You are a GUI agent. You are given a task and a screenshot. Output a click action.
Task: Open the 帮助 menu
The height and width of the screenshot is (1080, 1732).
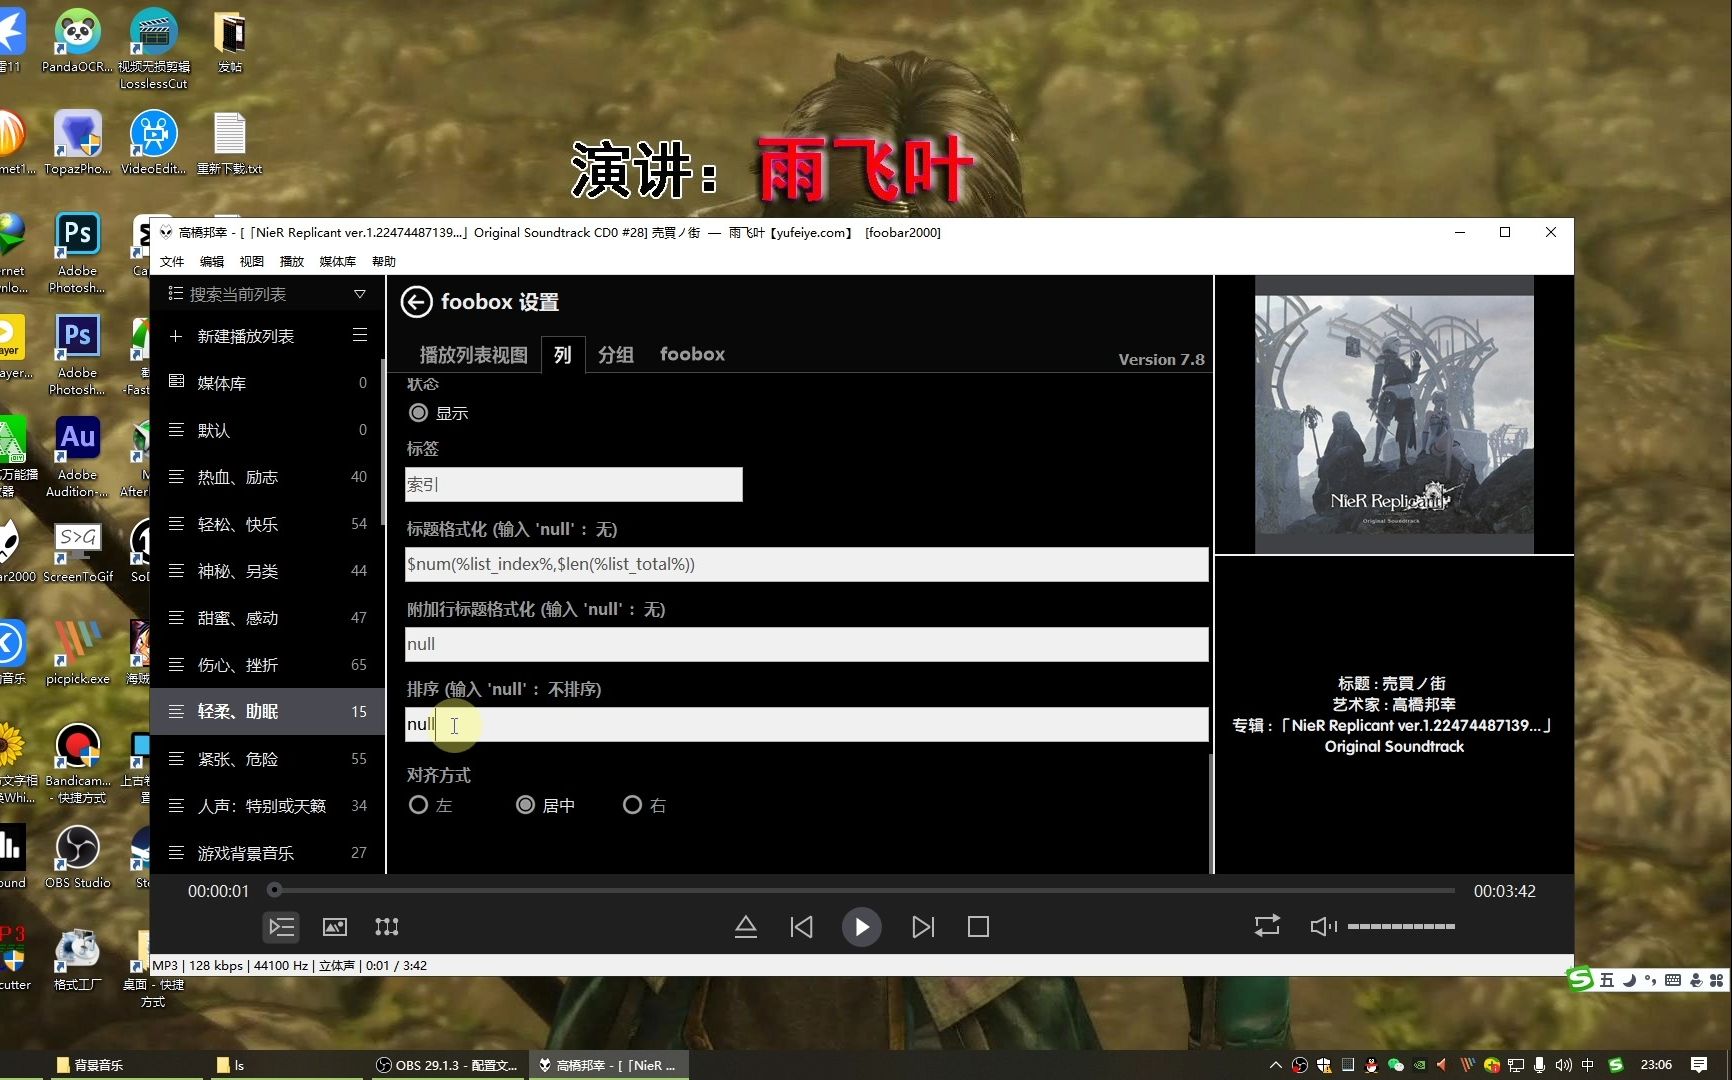[384, 261]
